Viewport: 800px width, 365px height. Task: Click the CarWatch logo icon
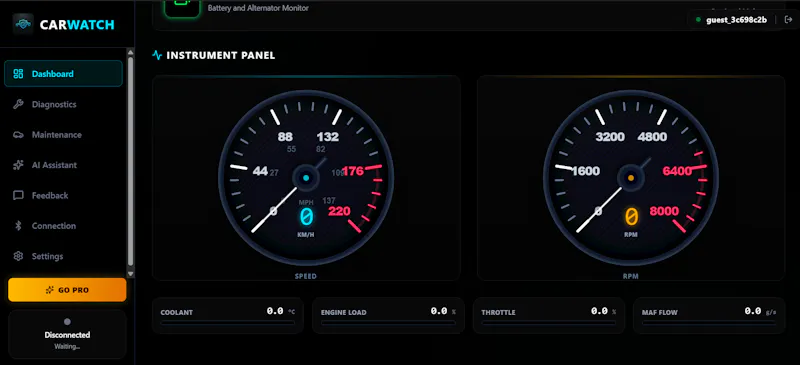point(23,24)
